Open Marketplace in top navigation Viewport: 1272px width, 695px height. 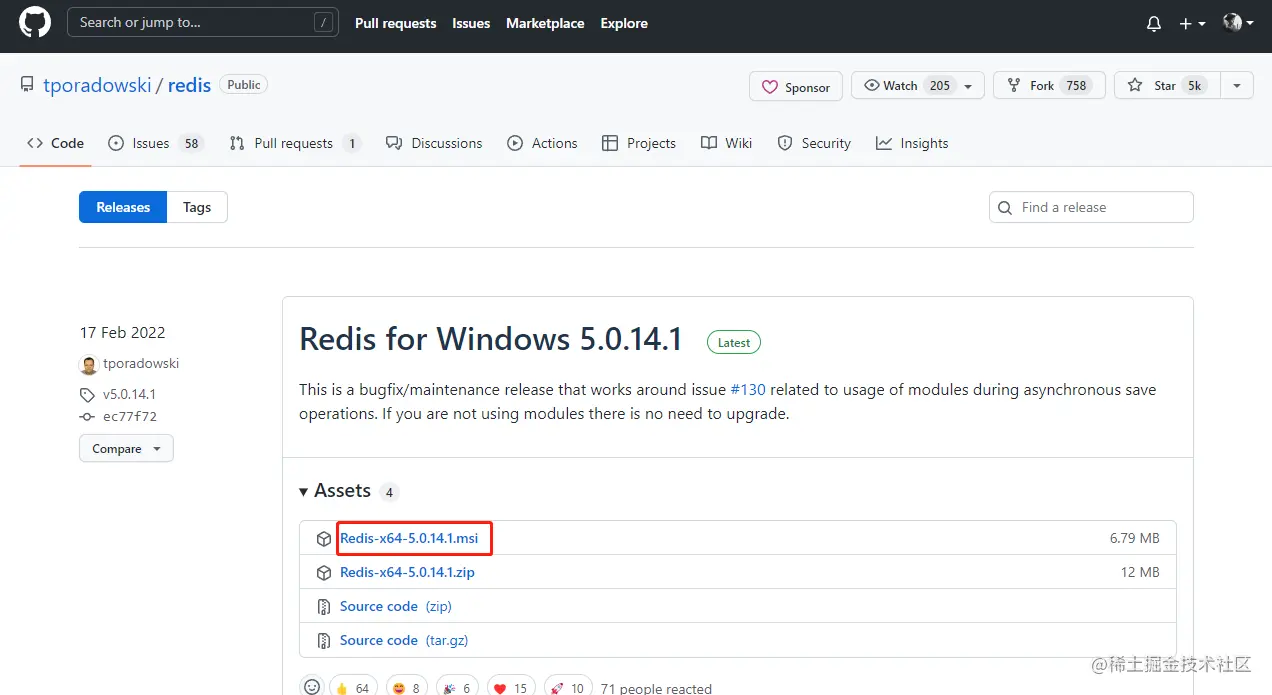click(545, 23)
